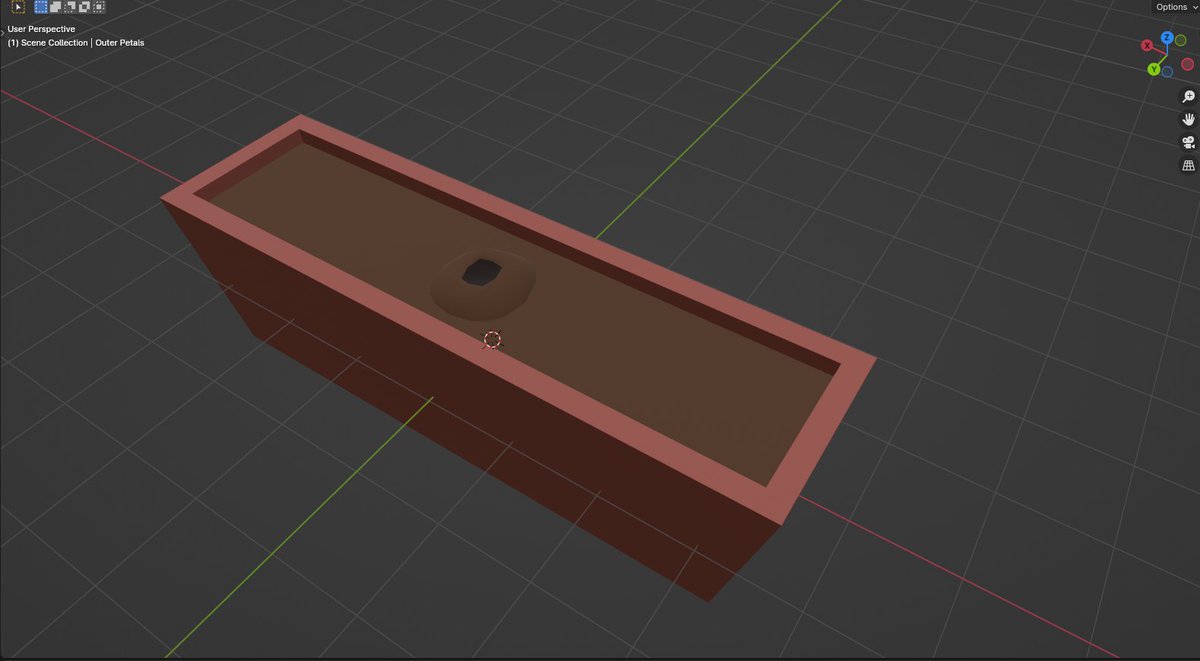
Task: Open the Options dropdown
Action: click(x=1176, y=7)
